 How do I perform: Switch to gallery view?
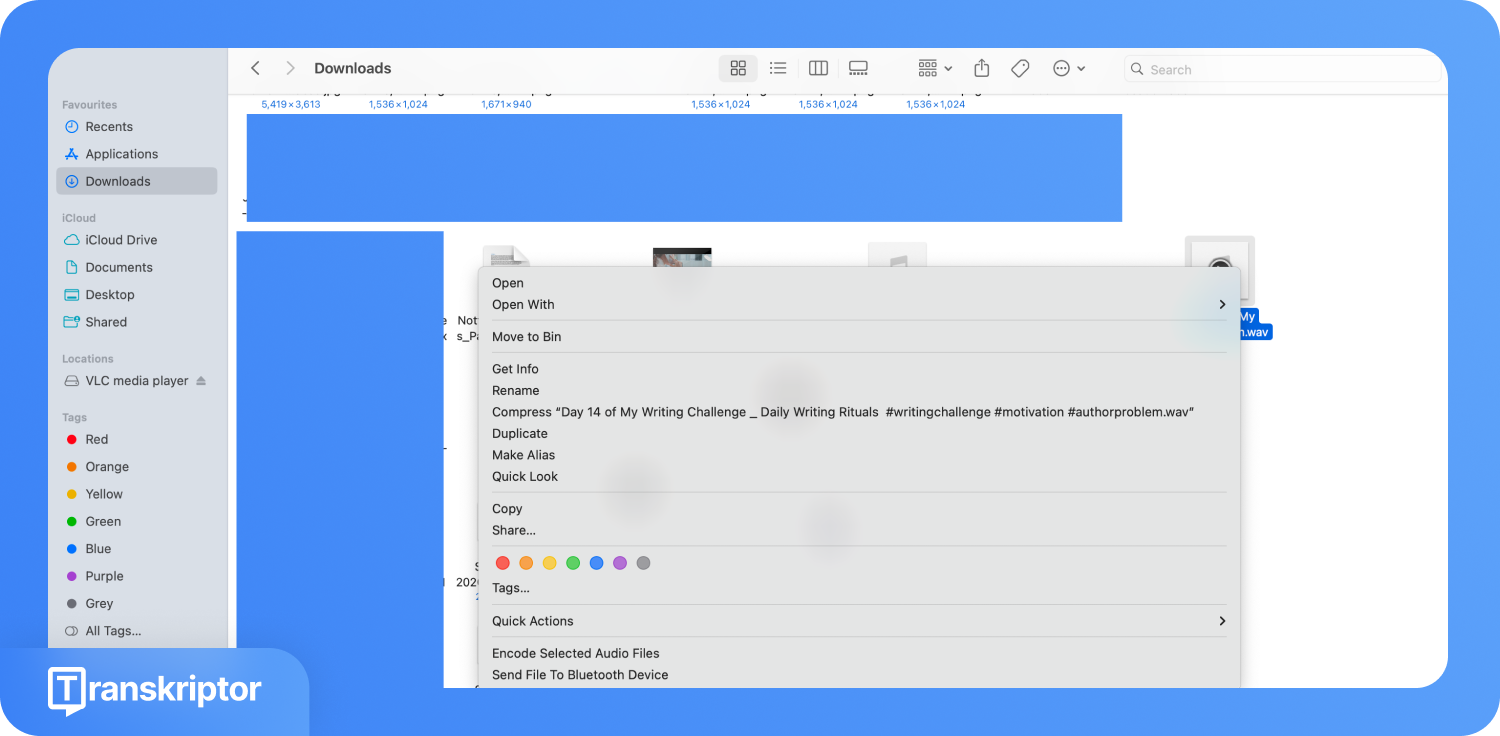(x=858, y=68)
